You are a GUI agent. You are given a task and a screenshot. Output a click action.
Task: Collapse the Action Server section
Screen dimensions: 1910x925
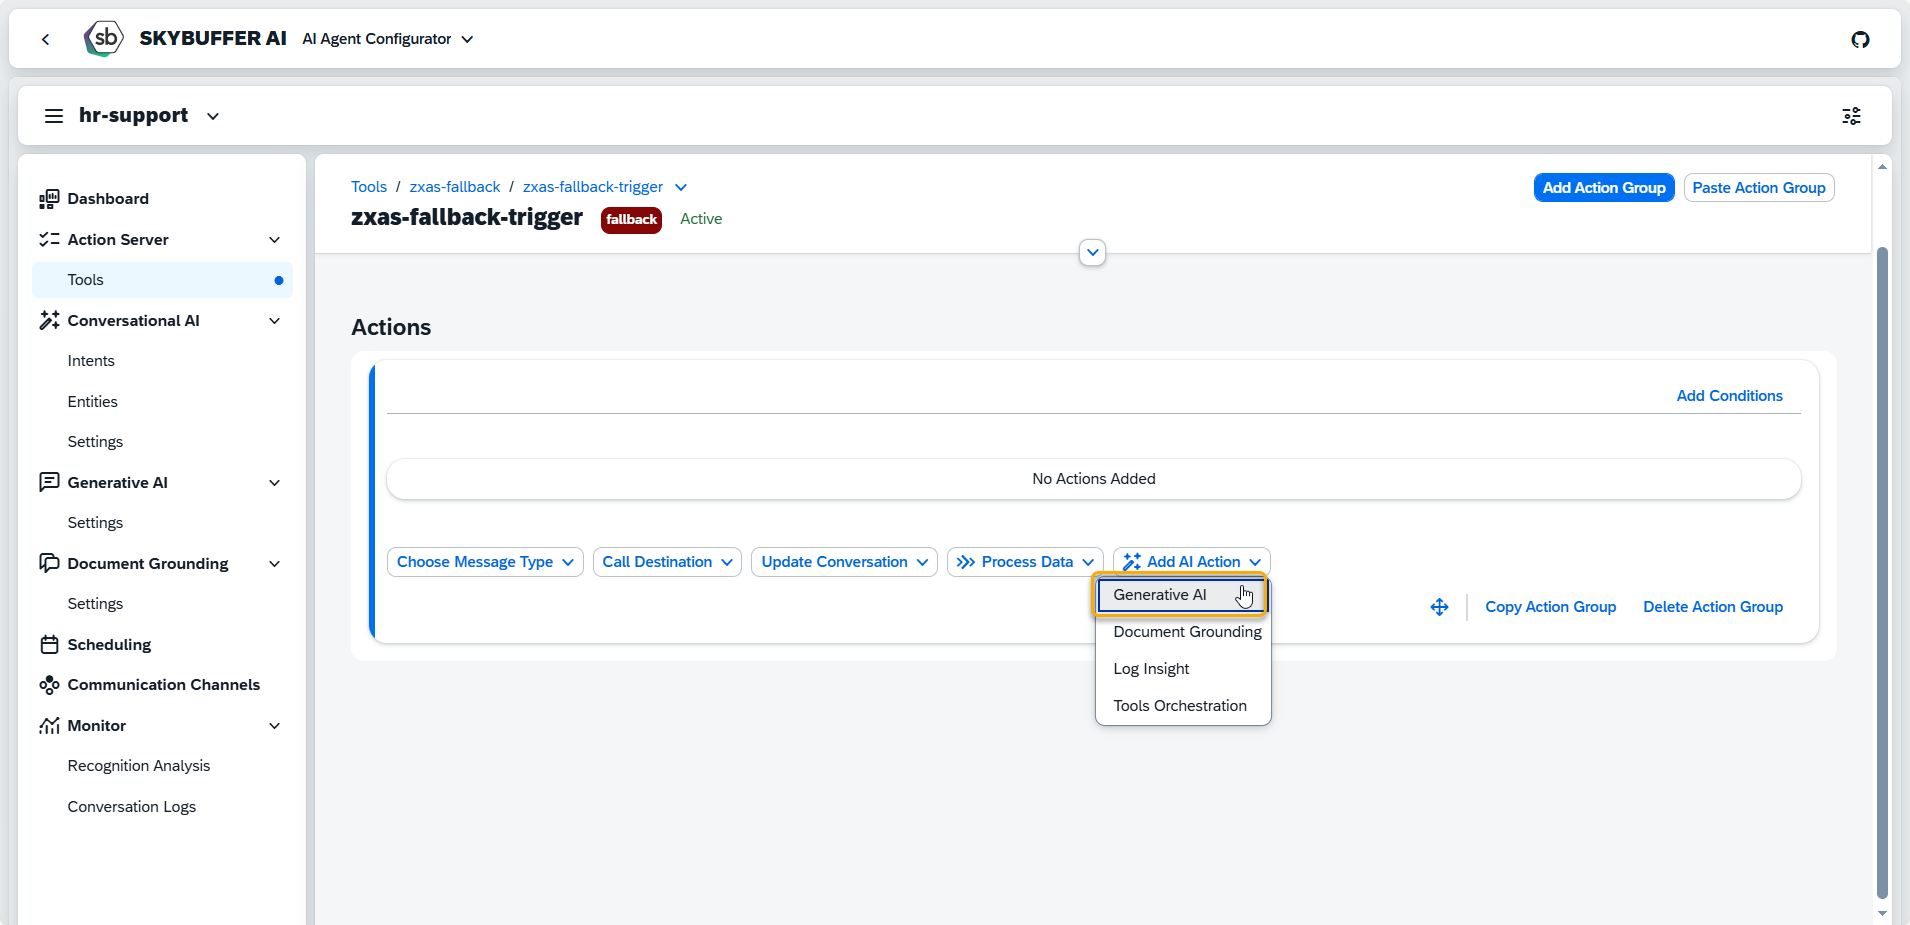(x=274, y=240)
